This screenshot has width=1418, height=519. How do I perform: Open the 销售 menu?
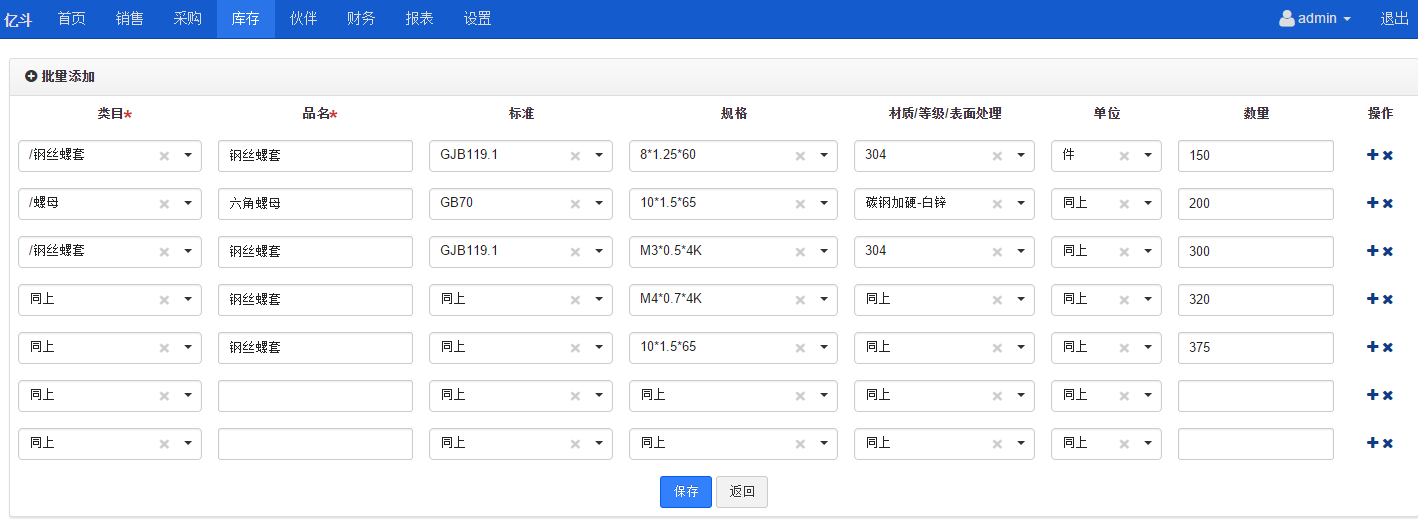click(130, 18)
